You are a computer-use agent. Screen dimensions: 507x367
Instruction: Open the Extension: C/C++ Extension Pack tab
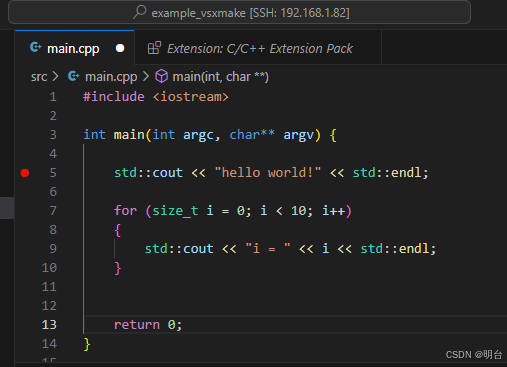tap(258, 48)
